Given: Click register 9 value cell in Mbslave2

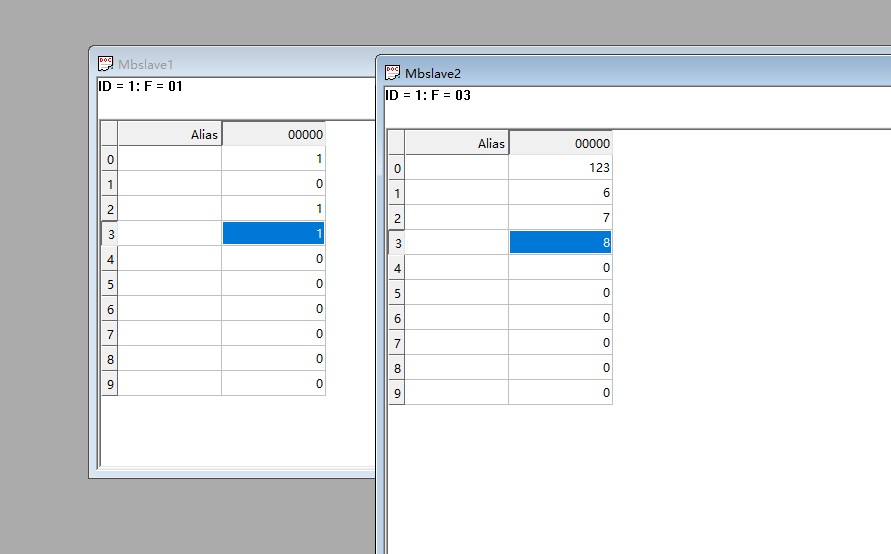Looking at the screenshot, I should coord(560,393).
